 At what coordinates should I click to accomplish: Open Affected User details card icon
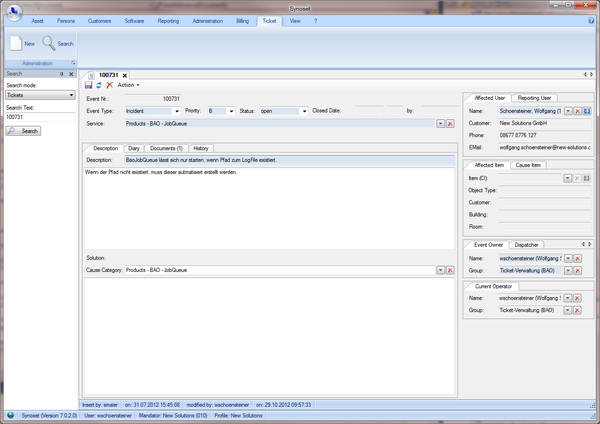[587, 111]
